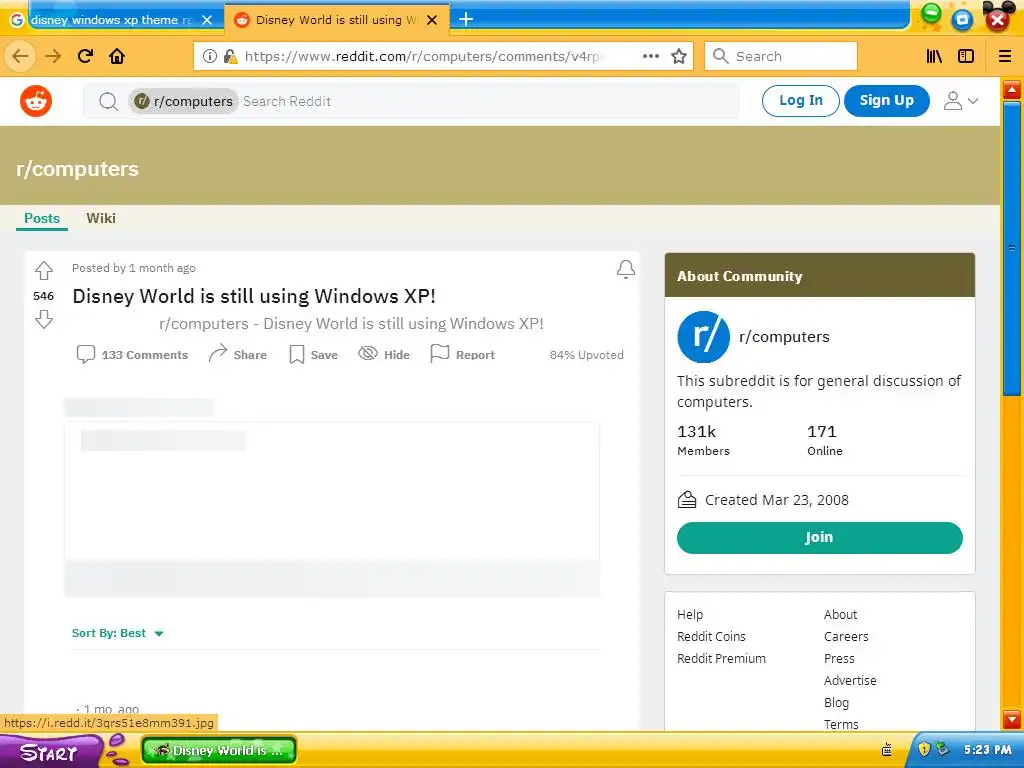1024x768 pixels.
Task: Open the Help footer link
Action: tap(690, 615)
